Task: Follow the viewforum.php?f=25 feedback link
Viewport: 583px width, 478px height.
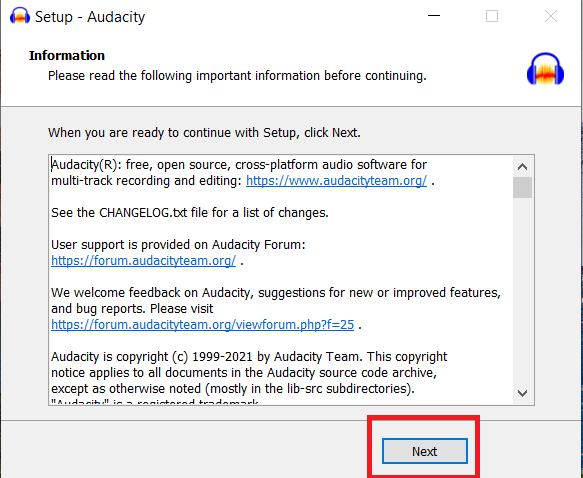Action: (x=203, y=324)
